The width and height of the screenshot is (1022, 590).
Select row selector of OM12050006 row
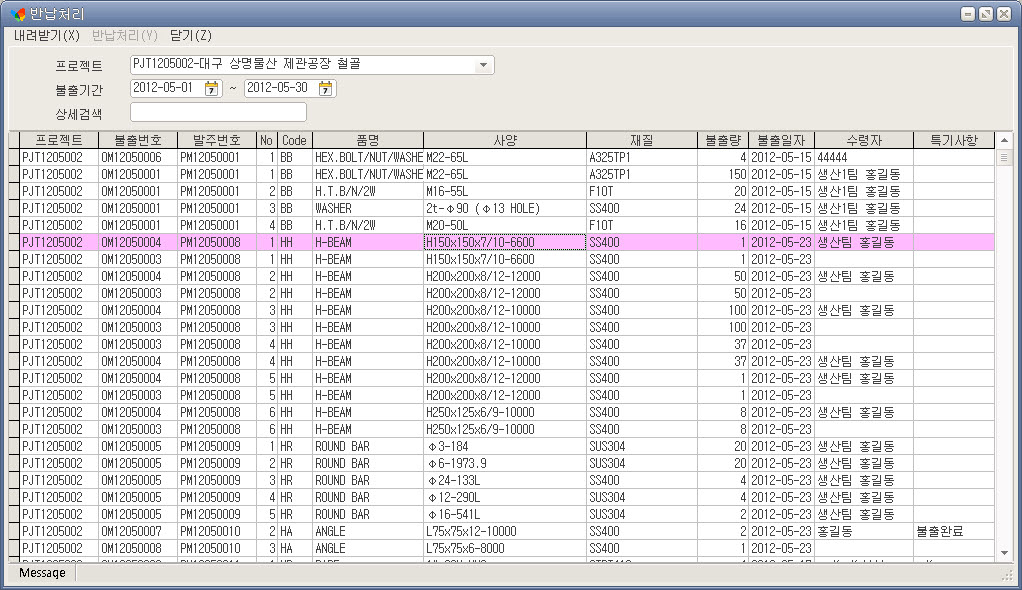(14, 157)
